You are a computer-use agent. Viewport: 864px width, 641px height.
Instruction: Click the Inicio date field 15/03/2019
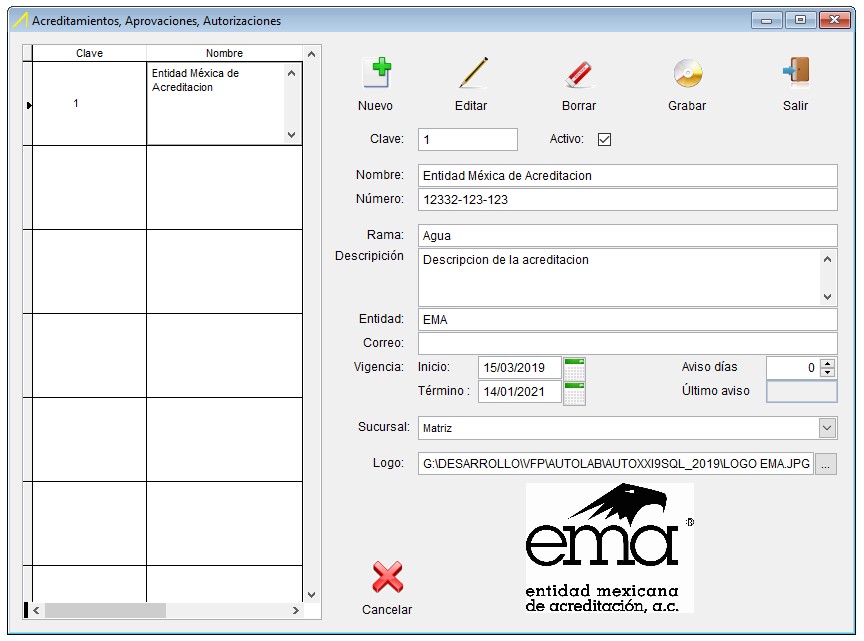pos(520,368)
